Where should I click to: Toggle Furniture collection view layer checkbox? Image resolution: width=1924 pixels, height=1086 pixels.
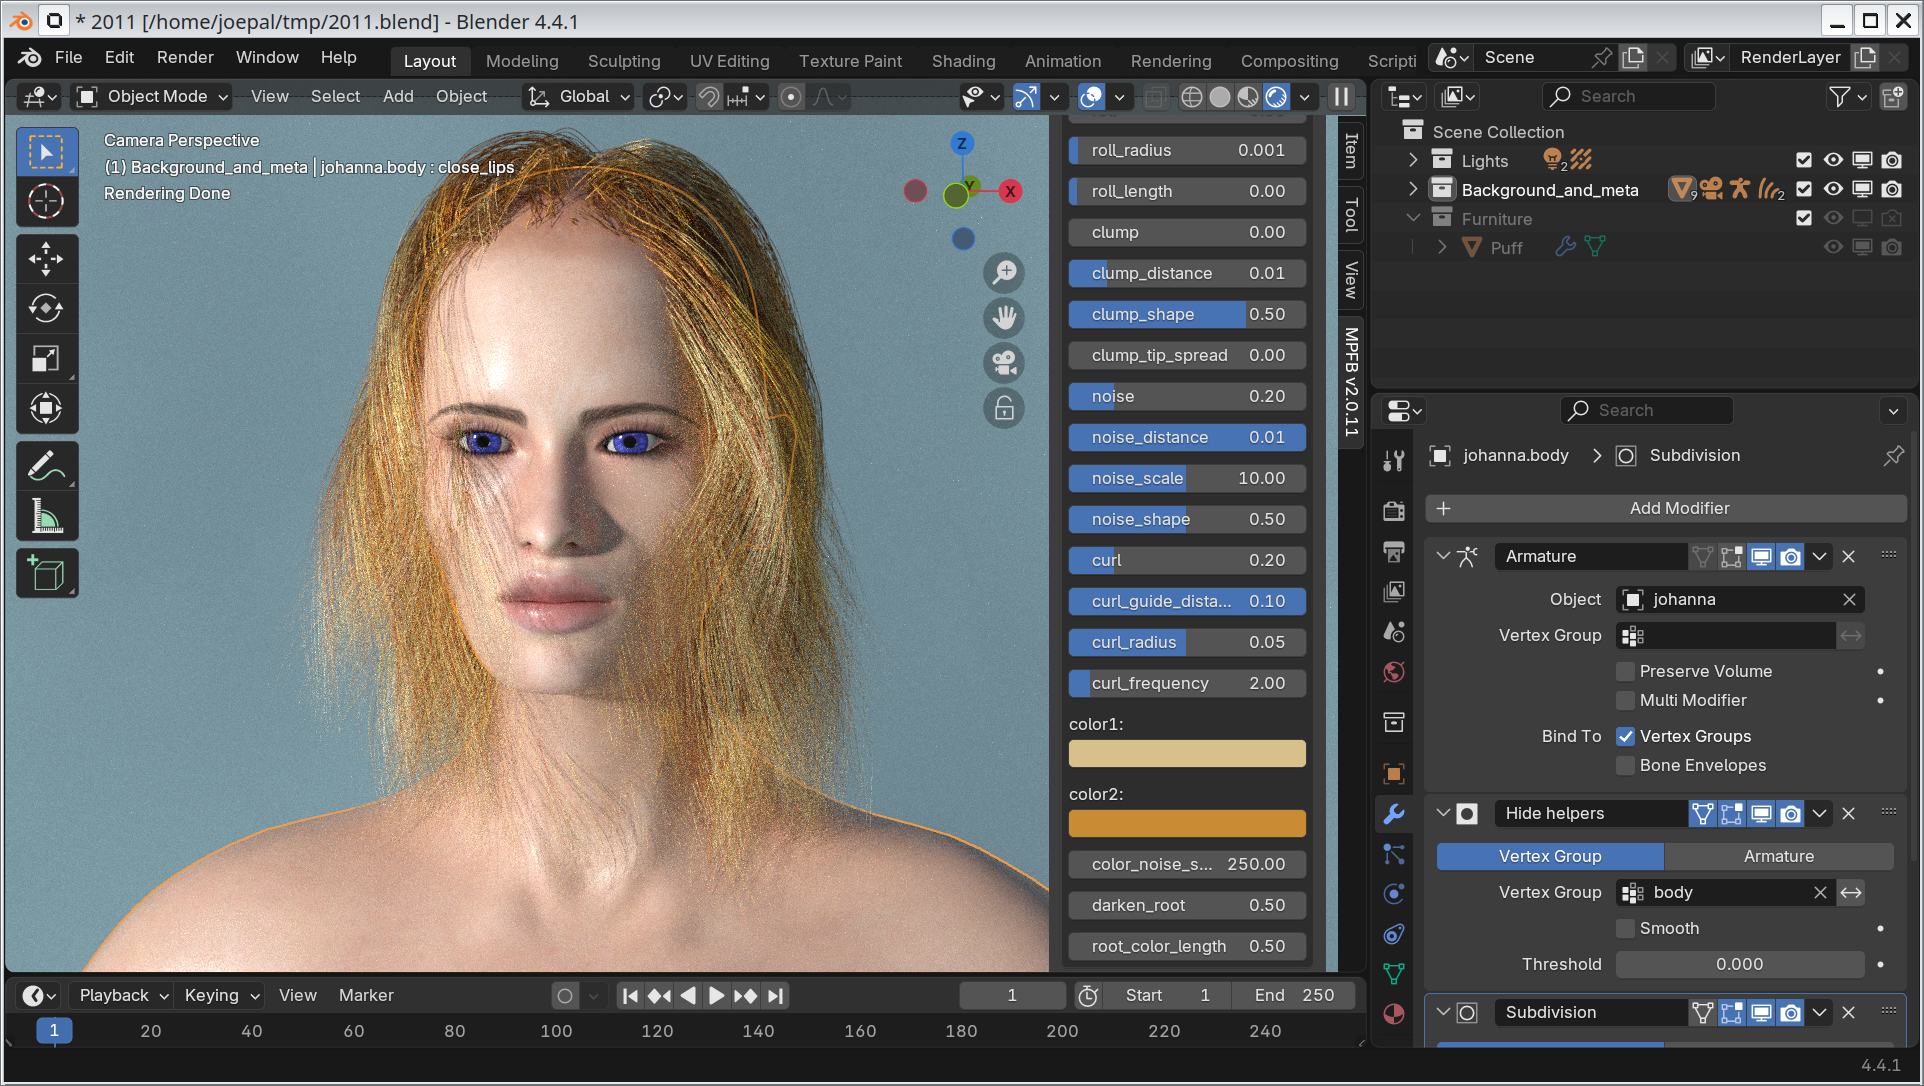pos(1804,218)
